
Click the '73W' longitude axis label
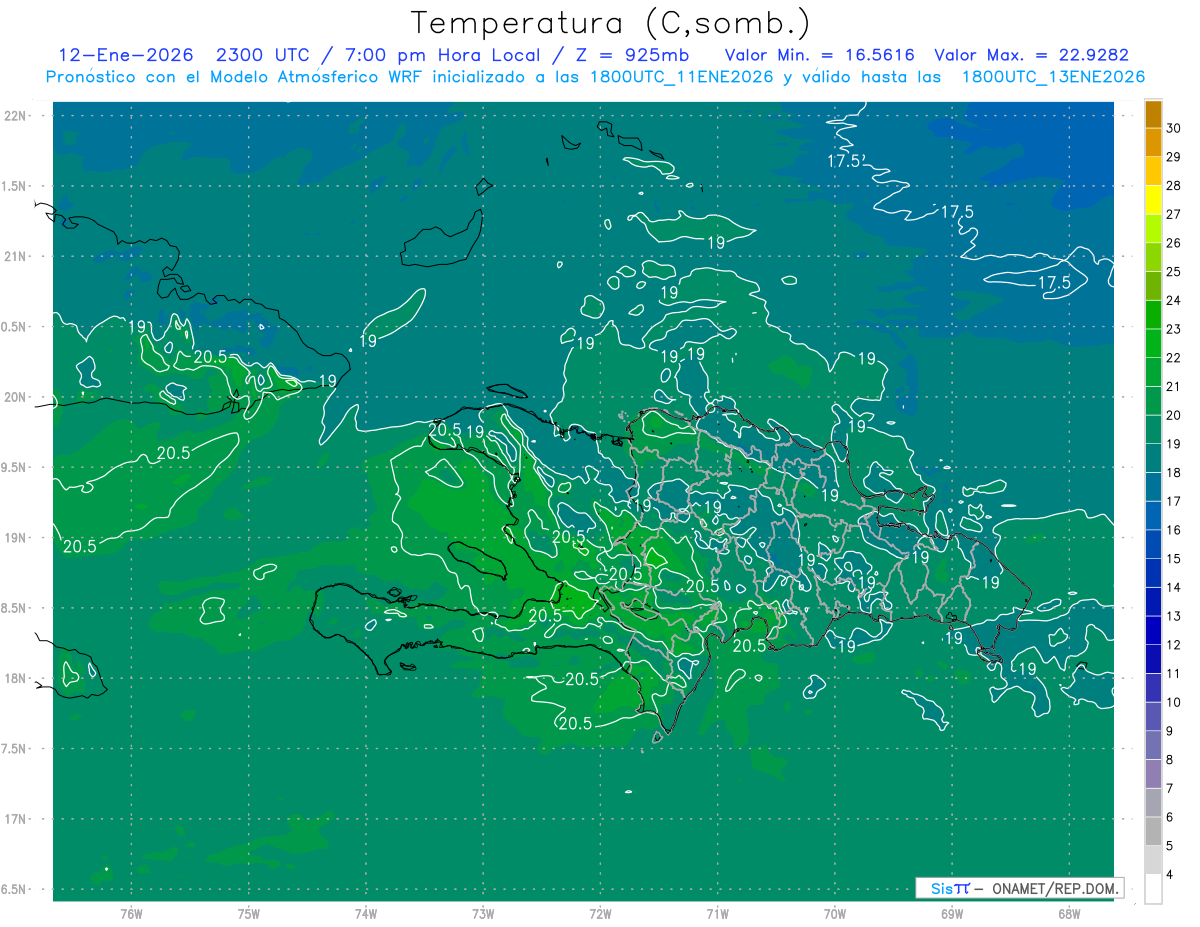[x=483, y=913]
